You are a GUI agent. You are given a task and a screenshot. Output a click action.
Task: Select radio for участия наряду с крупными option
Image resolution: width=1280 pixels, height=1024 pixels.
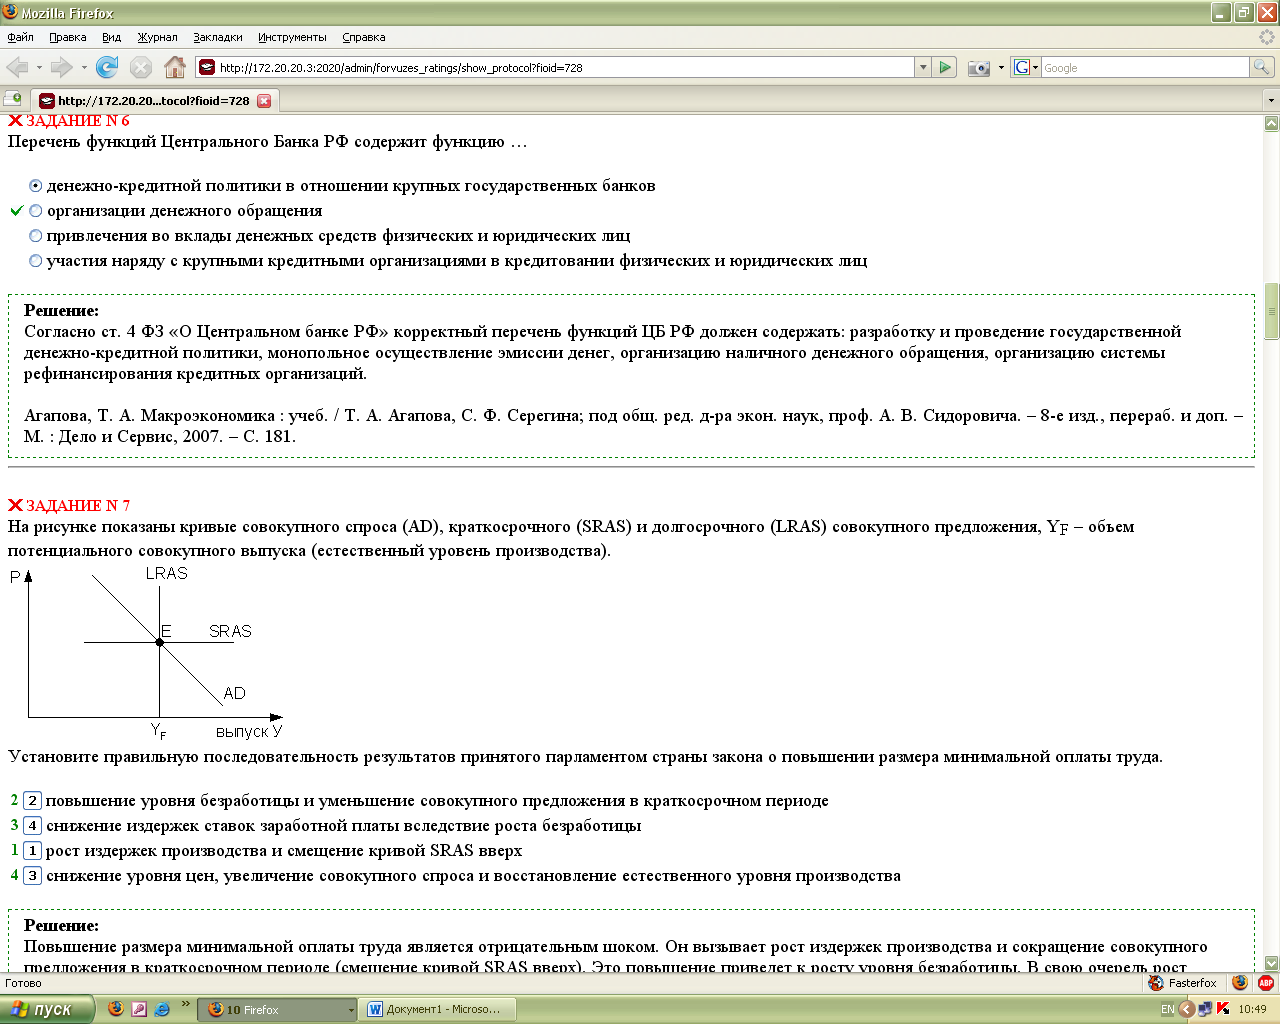[x=36, y=261]
